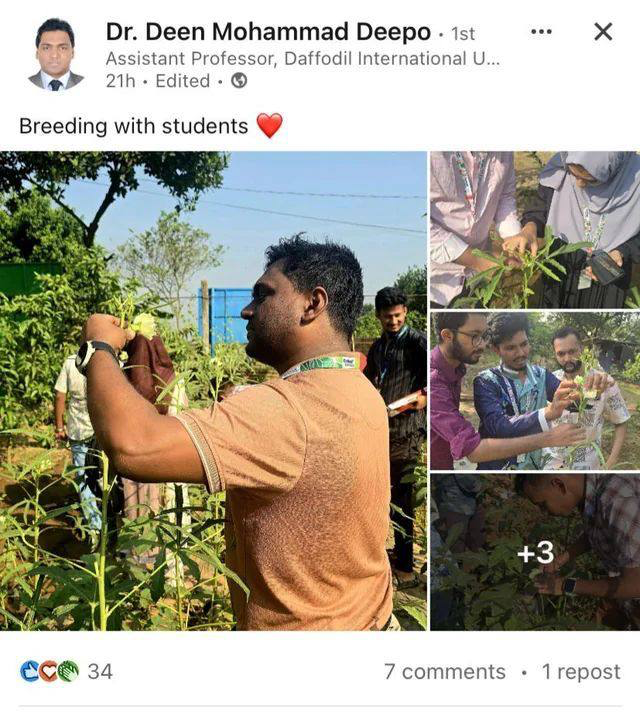Open the middle photo of three men with a plant

(535, 391)
